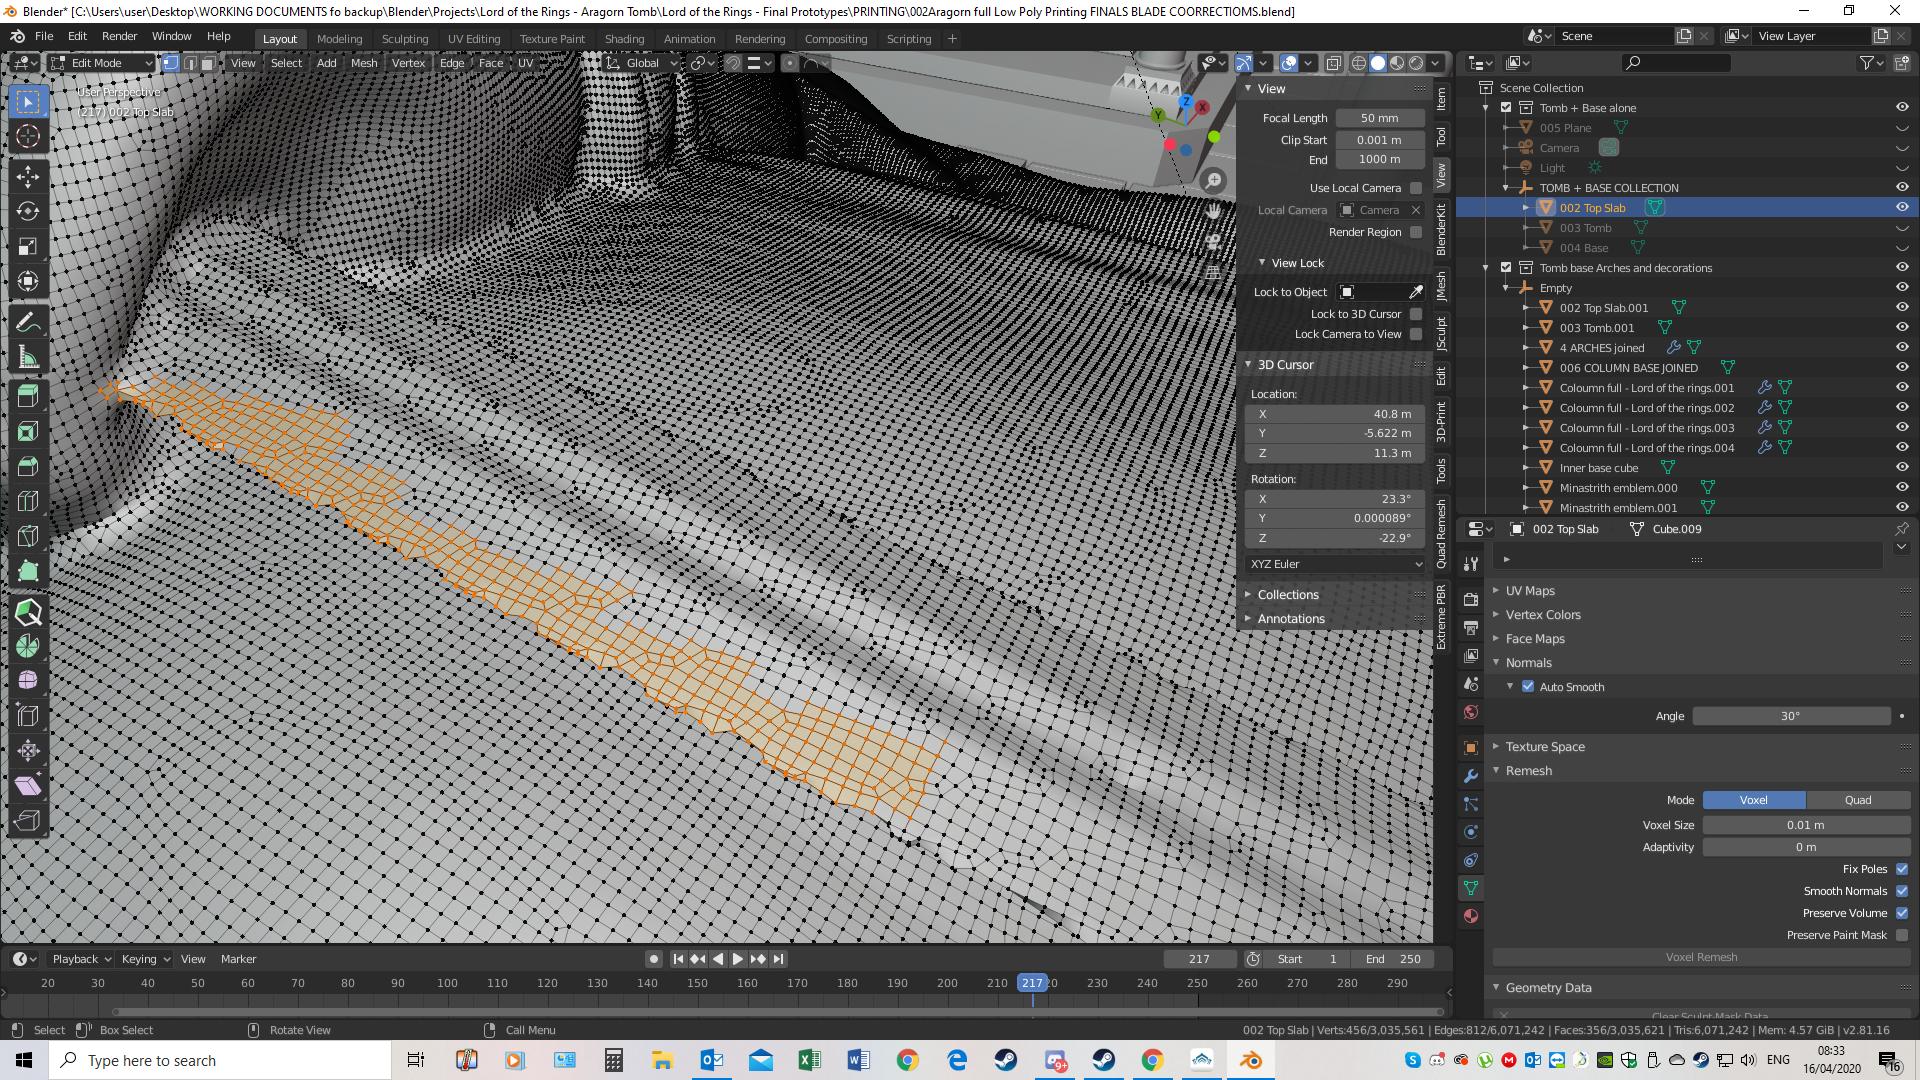The width and height of the screenshot is (1920, 1080).
Task: Expand the Collections panel
Action: click(1288, 595)
